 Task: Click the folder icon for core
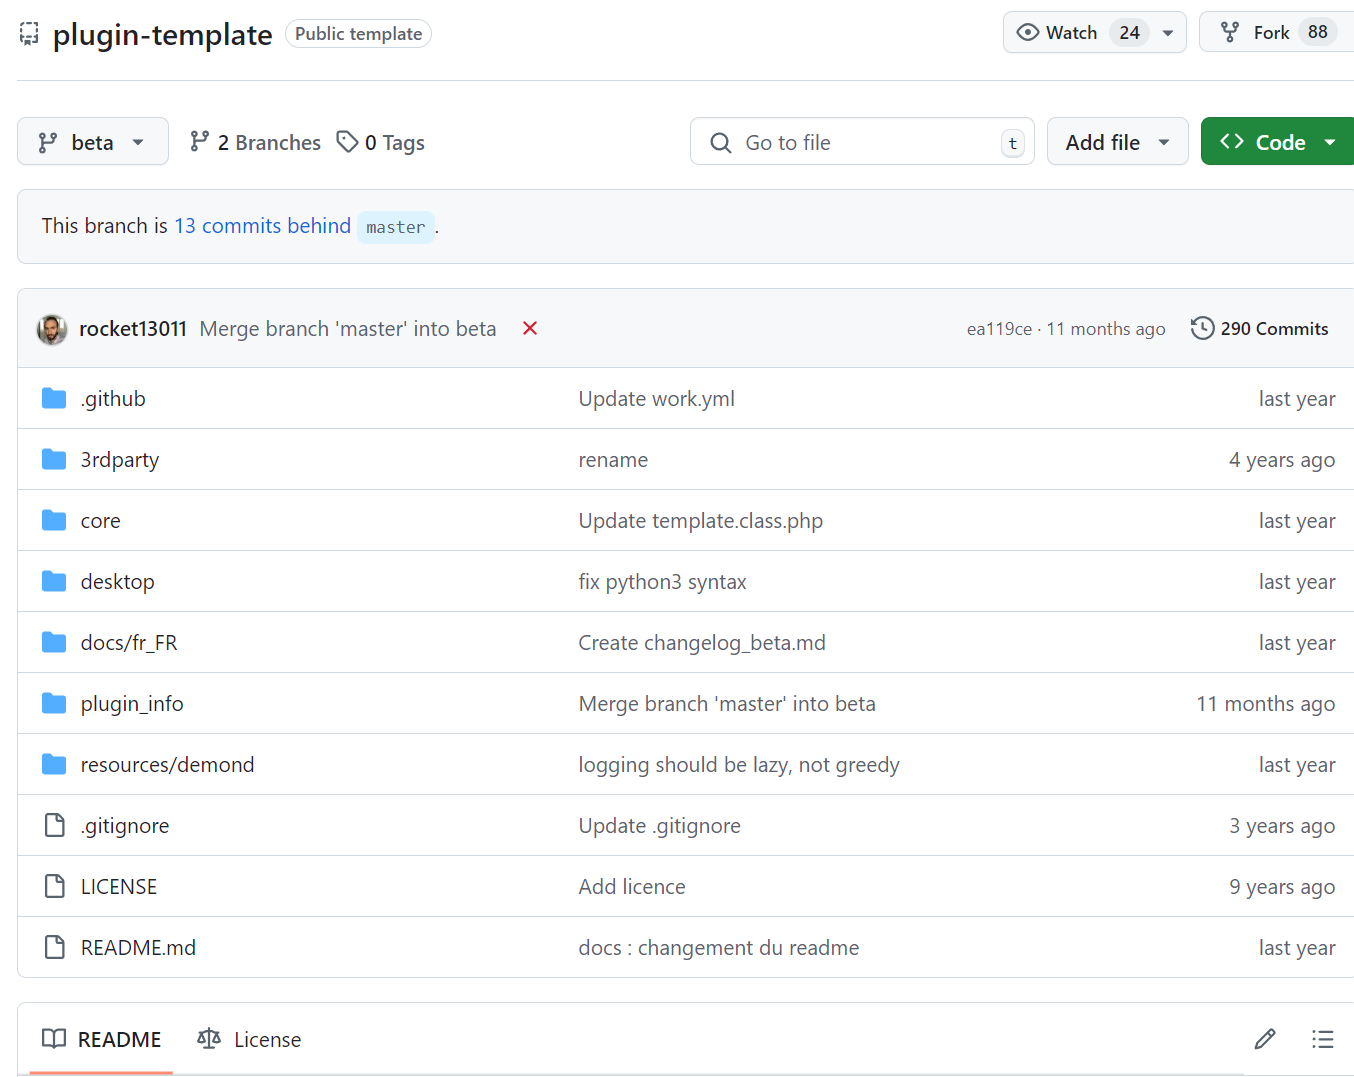tap(54, 521)
